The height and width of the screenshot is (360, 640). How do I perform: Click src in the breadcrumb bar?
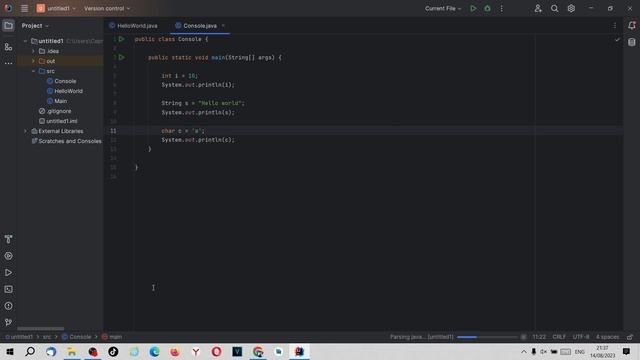coord(47,337)
